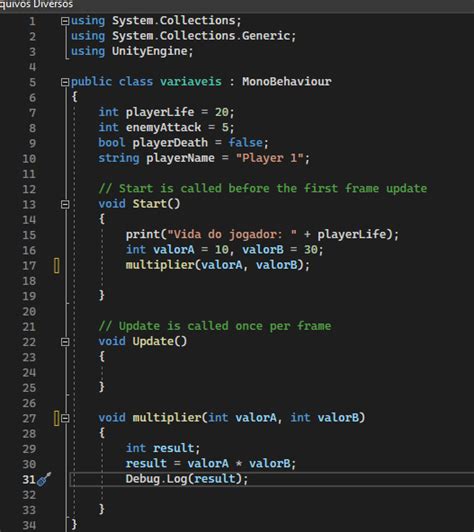
Task: Click the "print" call on line 15
Action: (143, 234)
